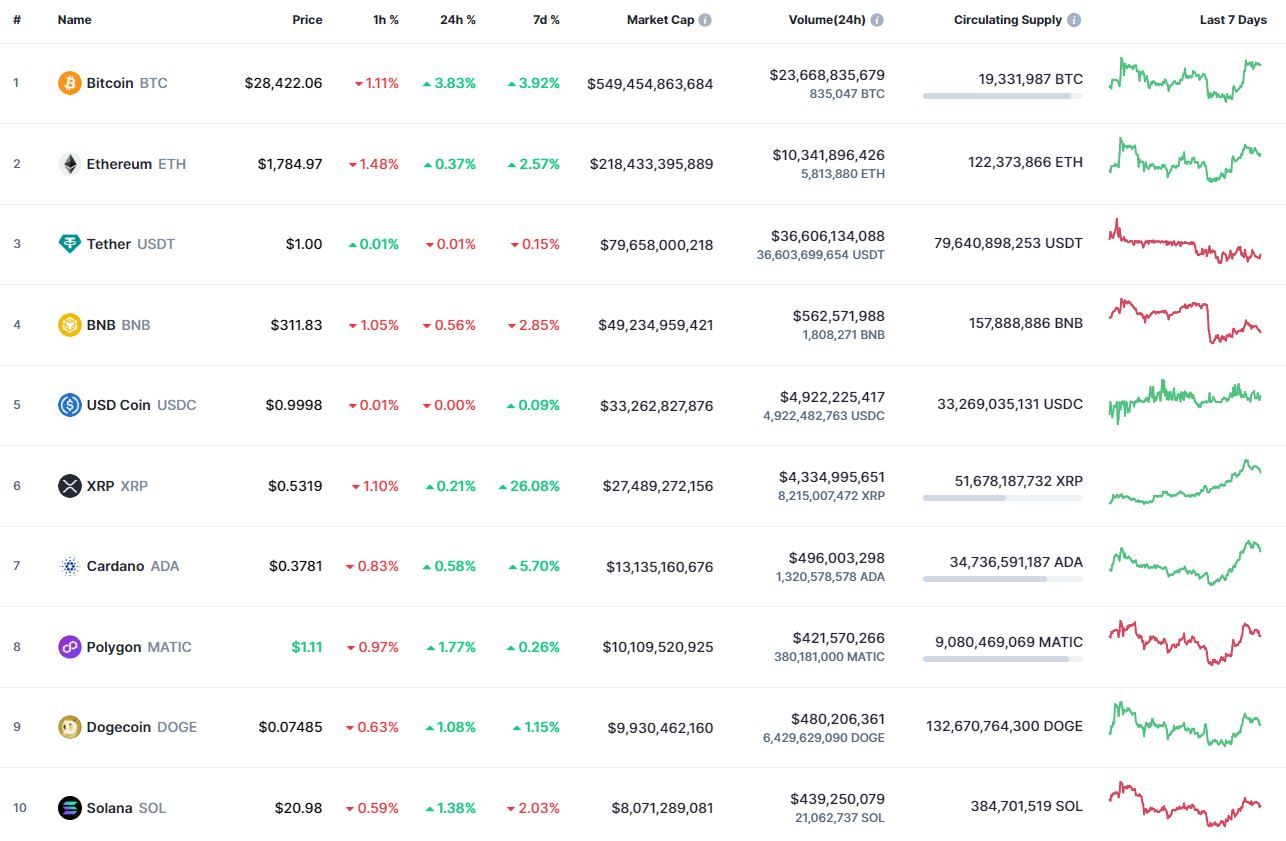This screenshot has width=1286, height=841.
Task: Open Bitcoin's 24h volume link
Action: coord(827,75)
